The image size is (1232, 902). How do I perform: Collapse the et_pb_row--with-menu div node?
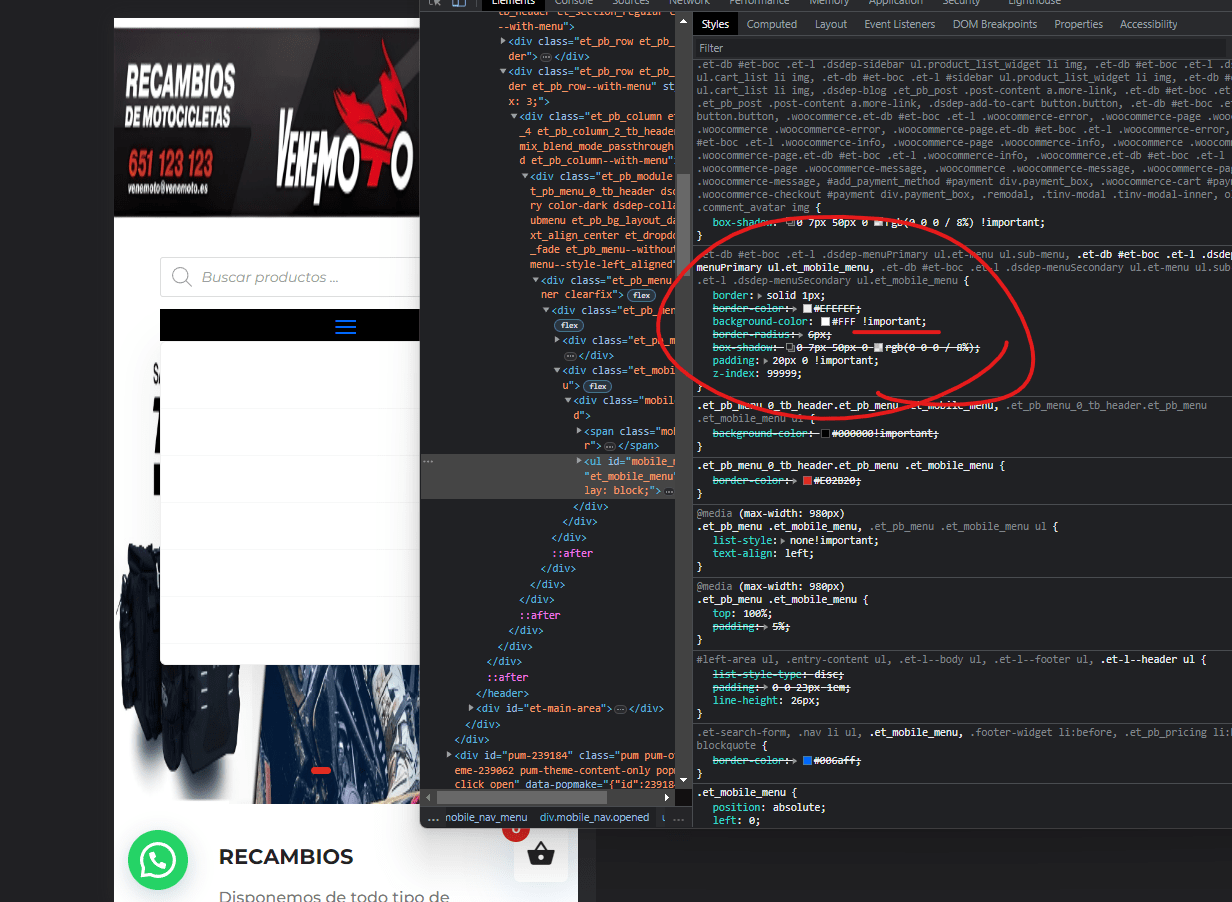(x=504, y=72)
